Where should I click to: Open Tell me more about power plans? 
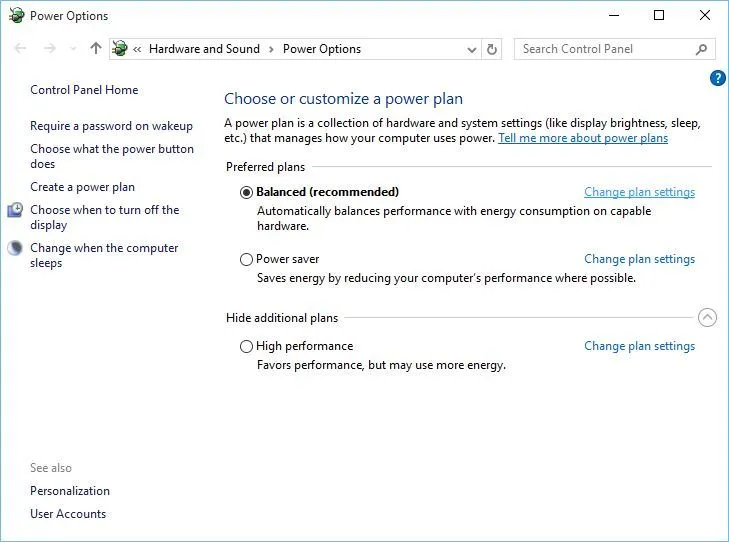[x=583, y=138]
